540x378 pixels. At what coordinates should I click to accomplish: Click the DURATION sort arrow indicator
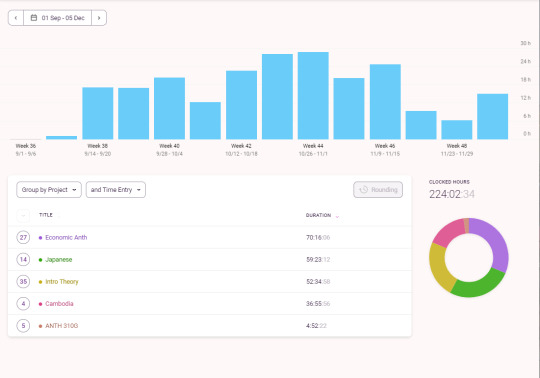click(337, 217)
